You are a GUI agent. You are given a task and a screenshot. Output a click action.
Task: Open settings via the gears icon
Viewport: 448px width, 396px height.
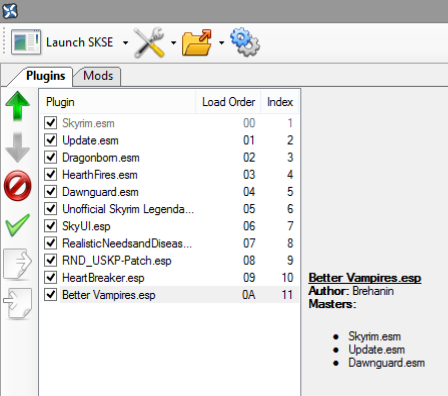245,42
